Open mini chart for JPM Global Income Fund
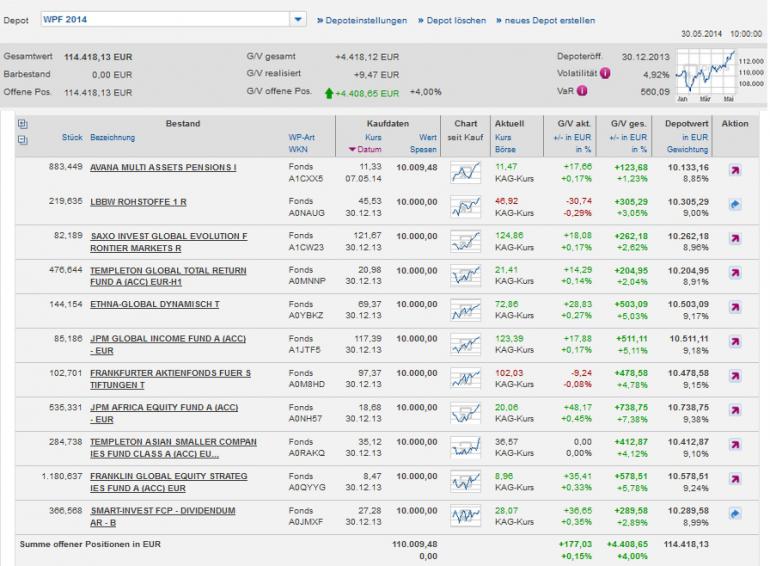The image size is (770, 566). (466, 342)
